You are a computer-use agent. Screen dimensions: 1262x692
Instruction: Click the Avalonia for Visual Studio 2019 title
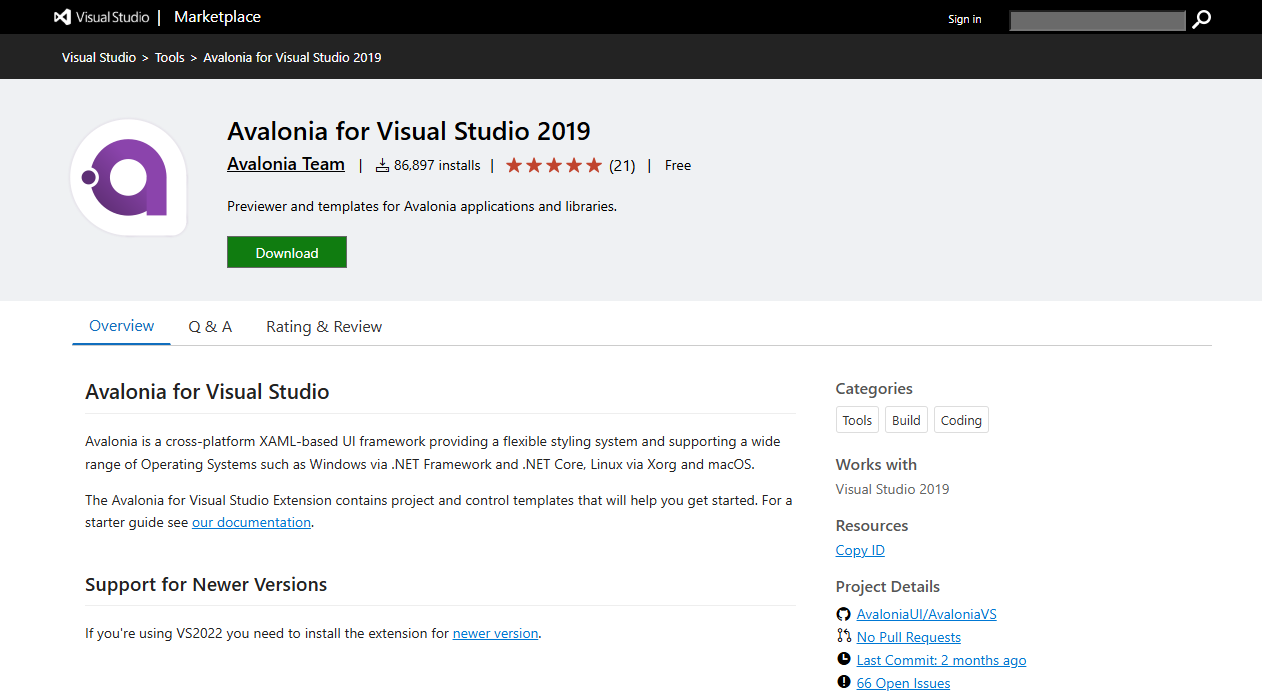tap(409, 131)
